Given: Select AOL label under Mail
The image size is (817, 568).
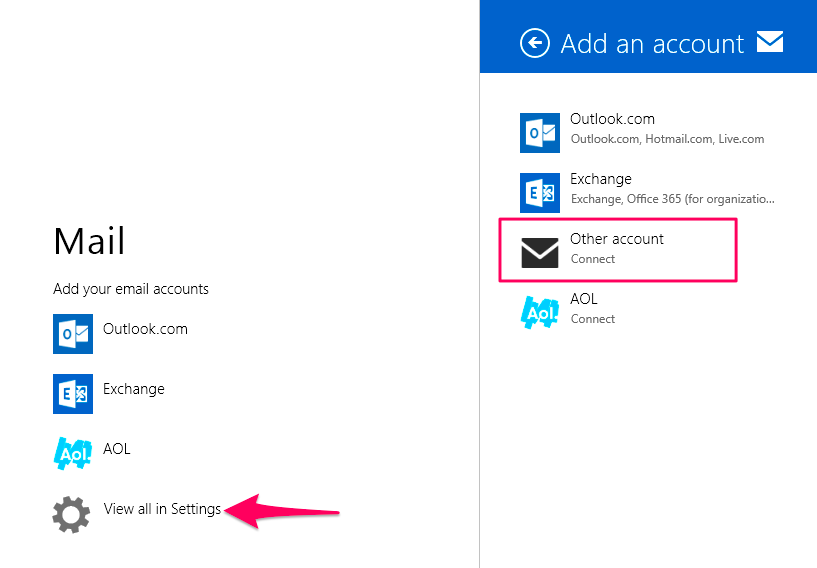Looking at the screenshot, I should tap(117, 449).
